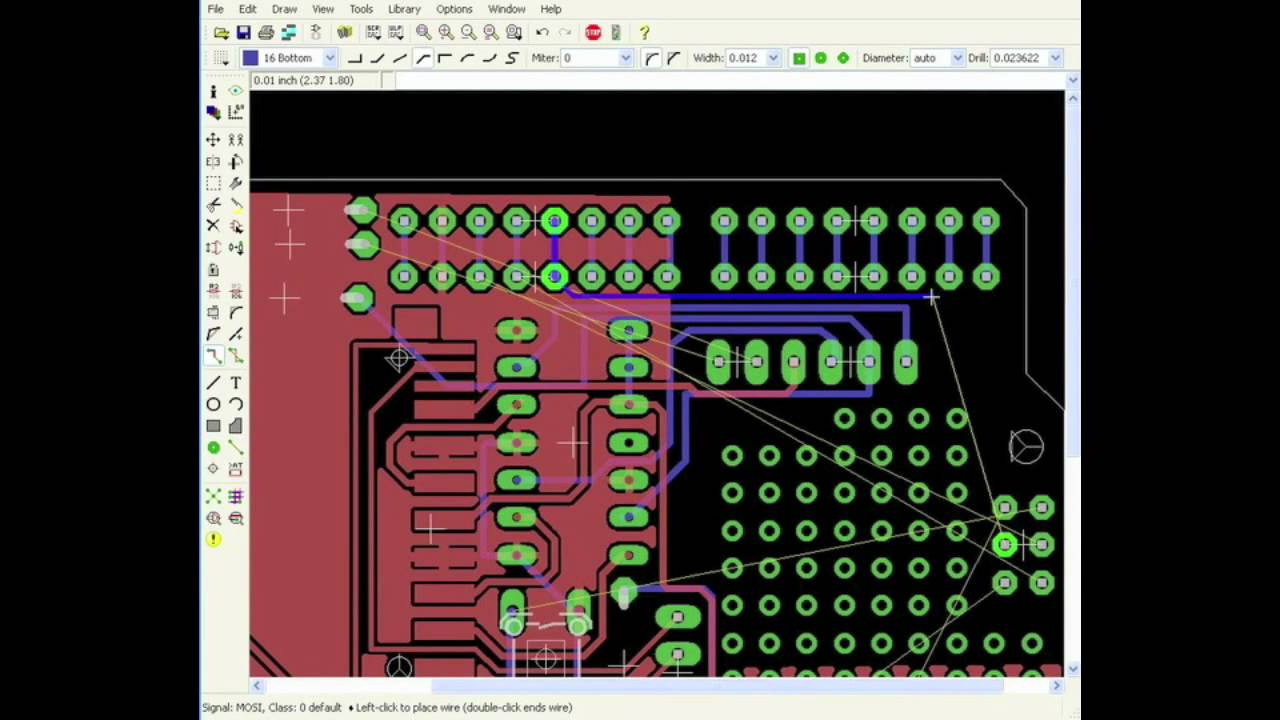Select the Ratsnest tool in sidebar
This screenshot has height=720, width=1280.
pyautogui.click(x=213, y=496)
